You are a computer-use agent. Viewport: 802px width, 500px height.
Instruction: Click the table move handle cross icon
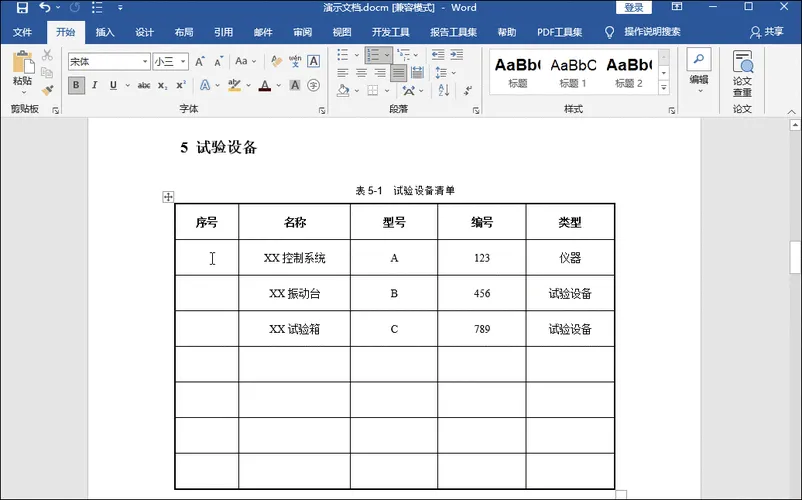pyautogui.click(x=168, y=197)
